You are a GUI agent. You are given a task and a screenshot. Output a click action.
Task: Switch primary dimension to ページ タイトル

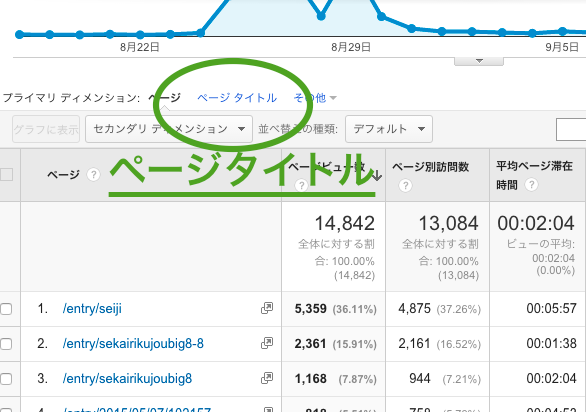tap(237, 98)
